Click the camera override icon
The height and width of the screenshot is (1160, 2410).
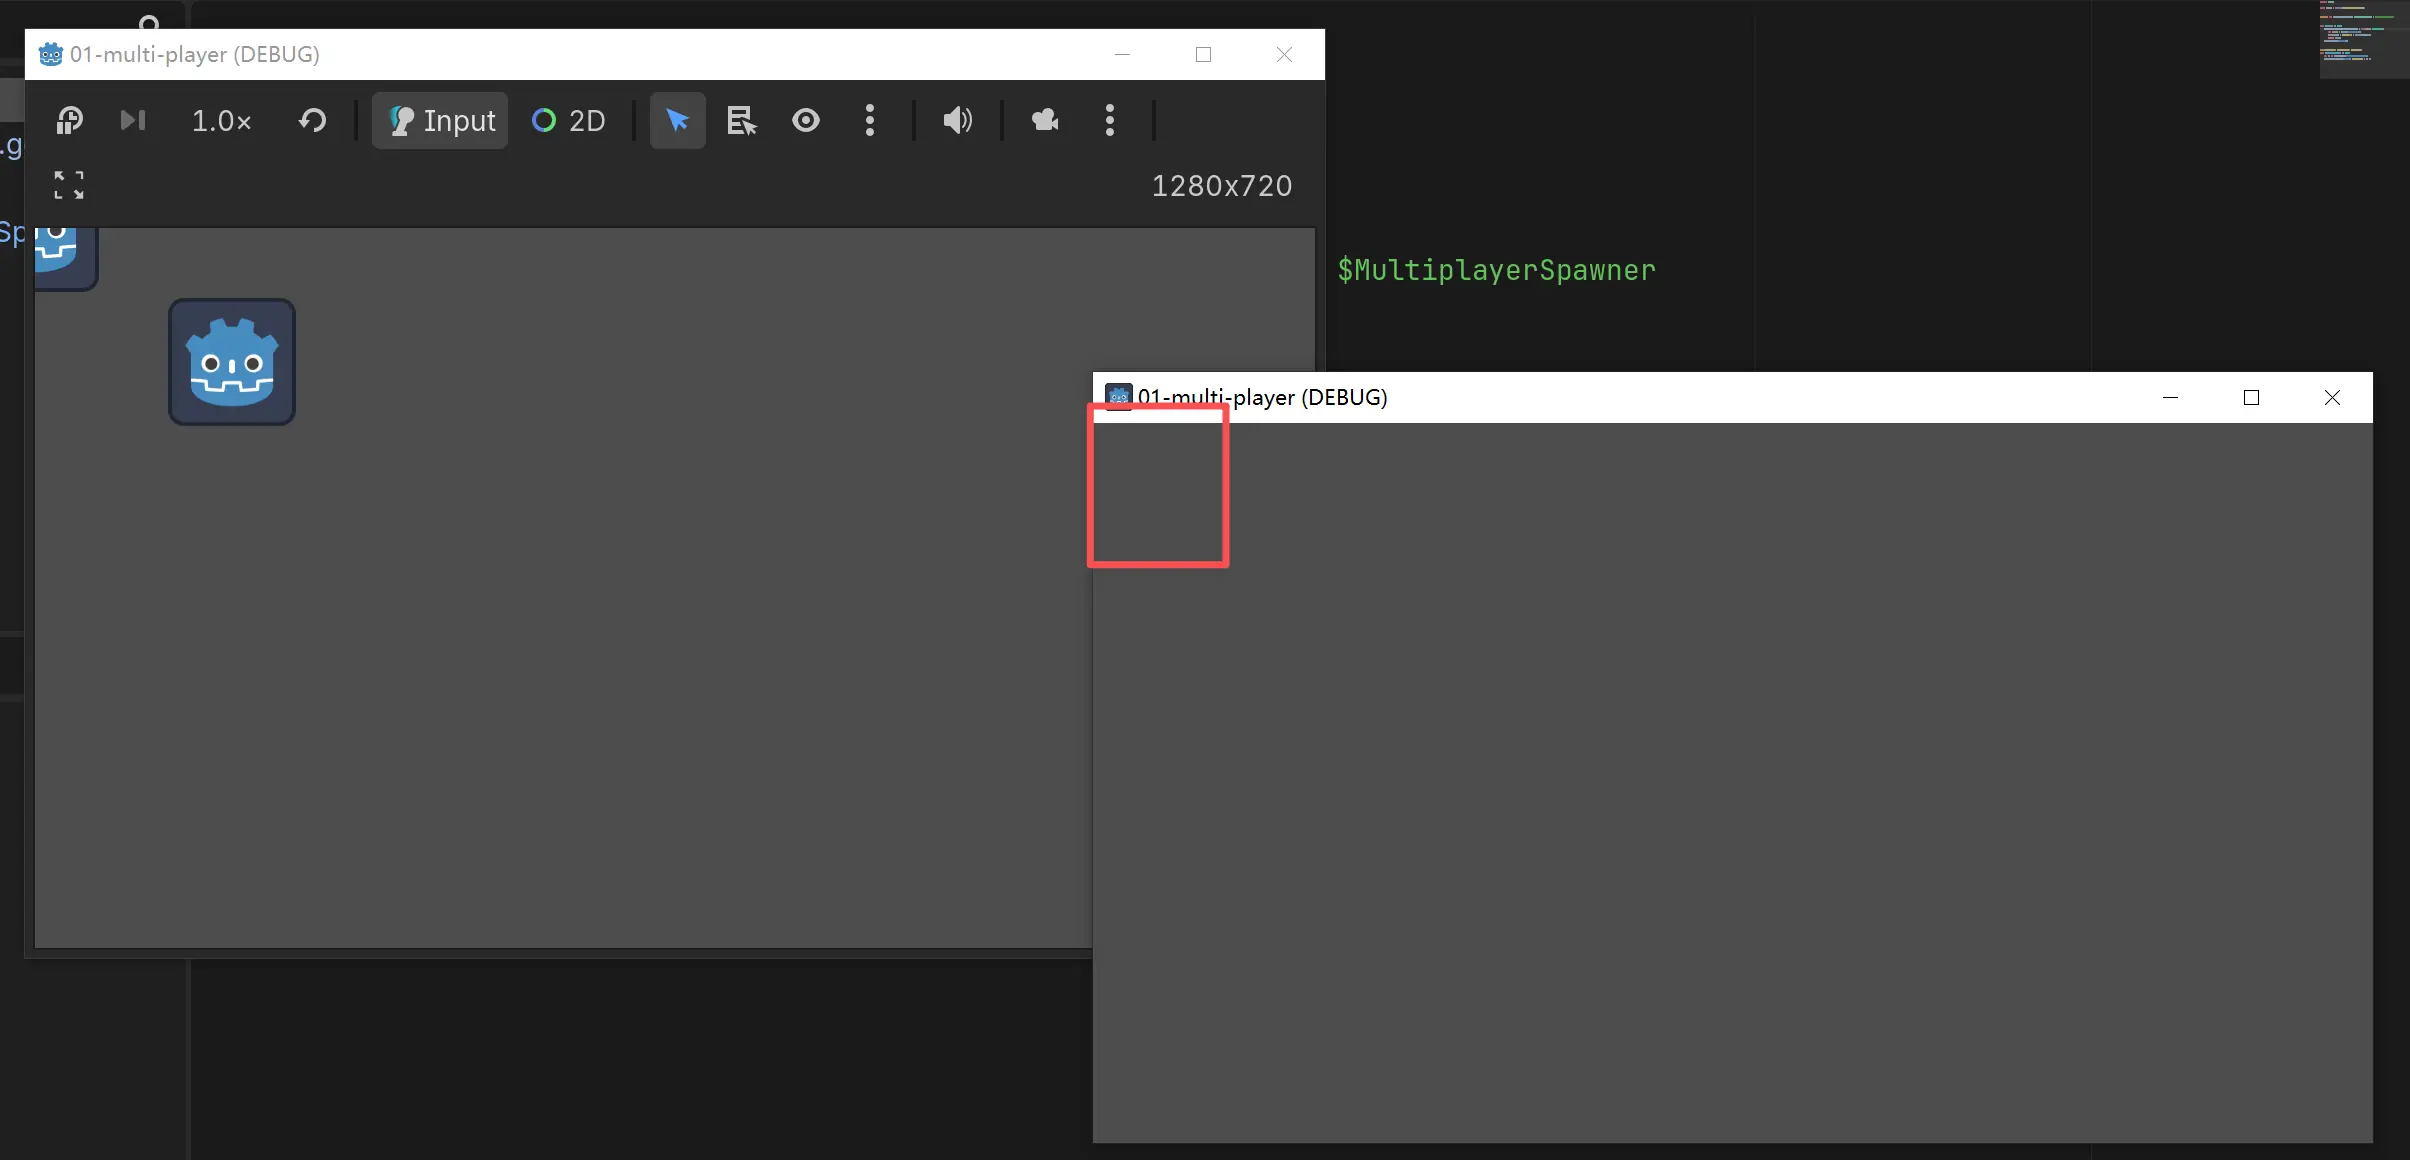point(1045,121)
